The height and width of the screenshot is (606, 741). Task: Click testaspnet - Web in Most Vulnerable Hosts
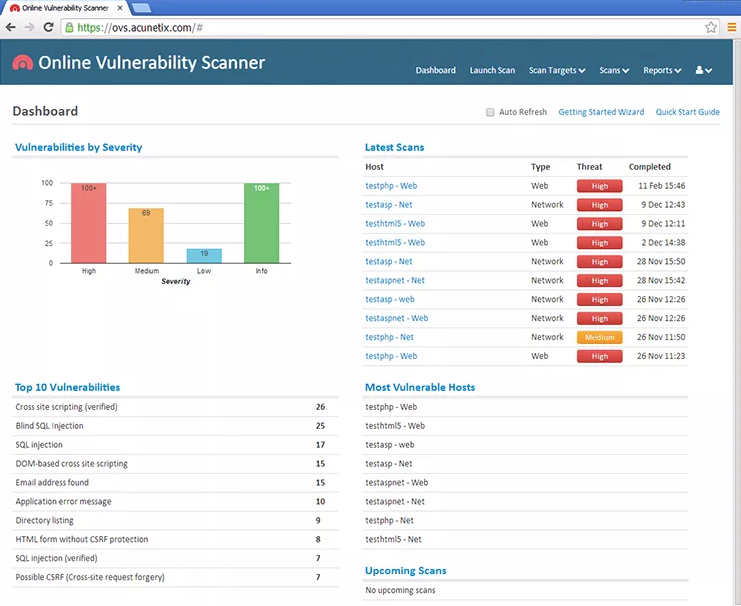click(x=396, y=483)
